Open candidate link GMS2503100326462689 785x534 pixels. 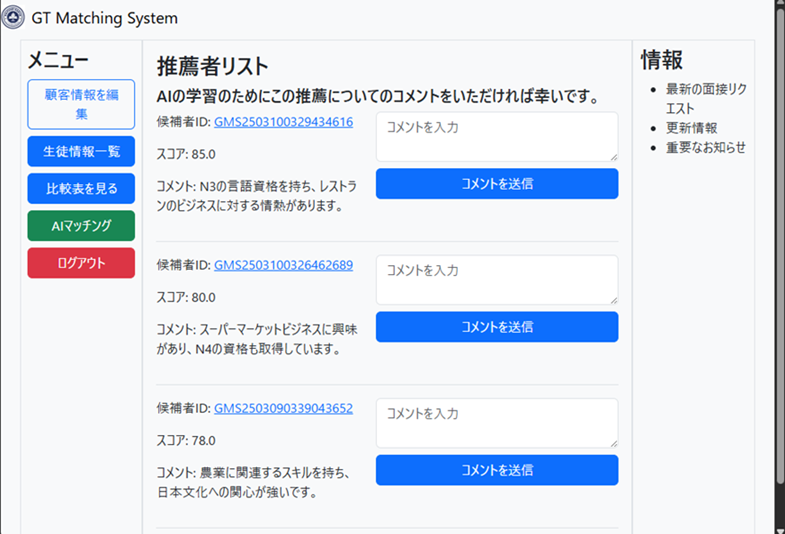click(x=283, y=265)
